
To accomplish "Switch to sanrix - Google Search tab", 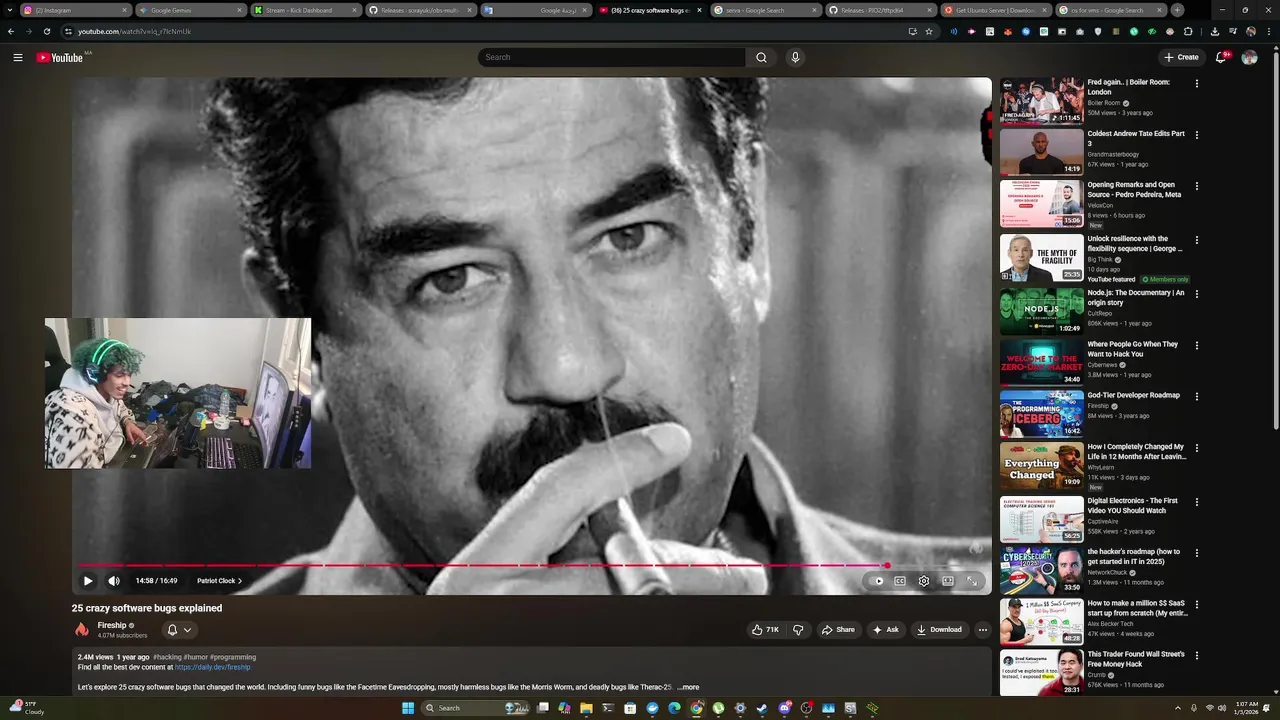I will pos(764,10).
